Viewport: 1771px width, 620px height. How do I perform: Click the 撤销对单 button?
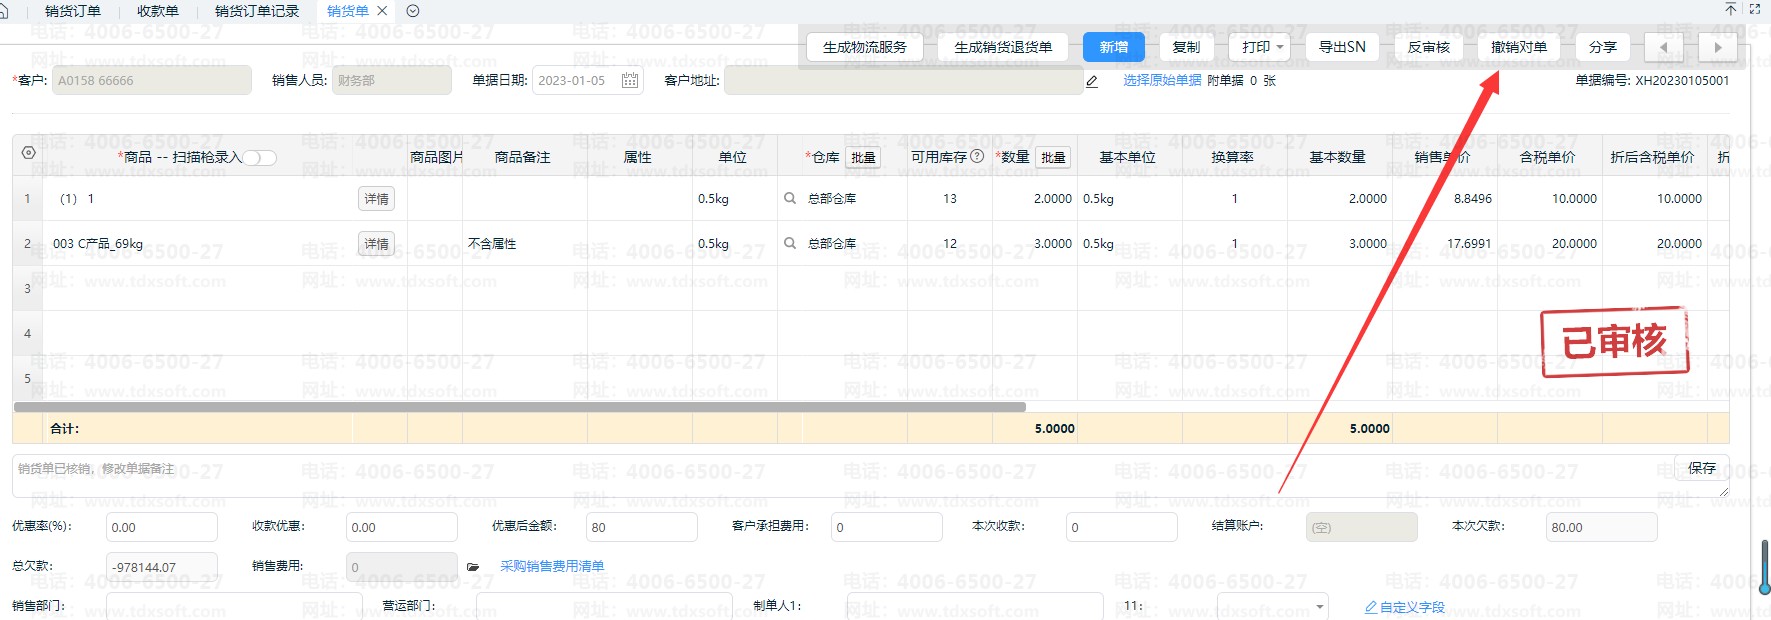(1518, 47)
